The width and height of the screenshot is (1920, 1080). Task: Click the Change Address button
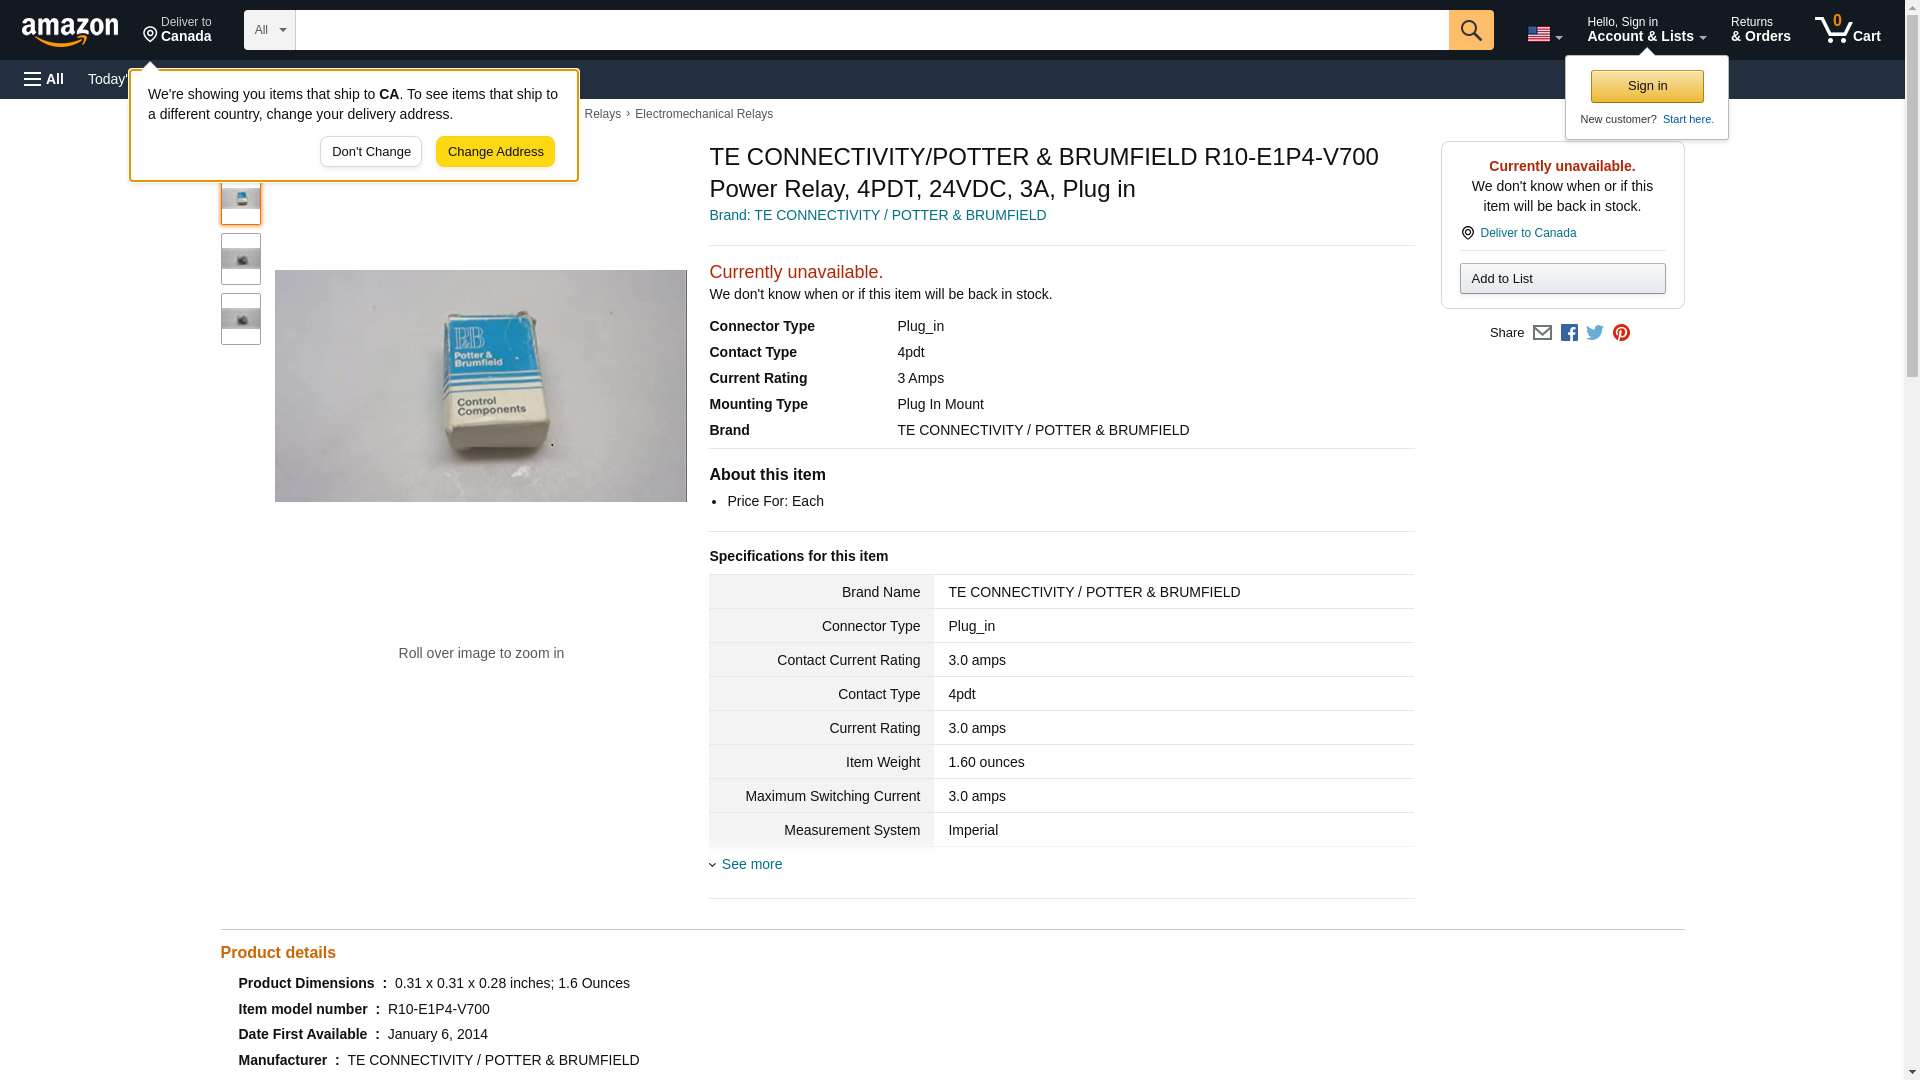pyautogui.click(x=495, y=152)
